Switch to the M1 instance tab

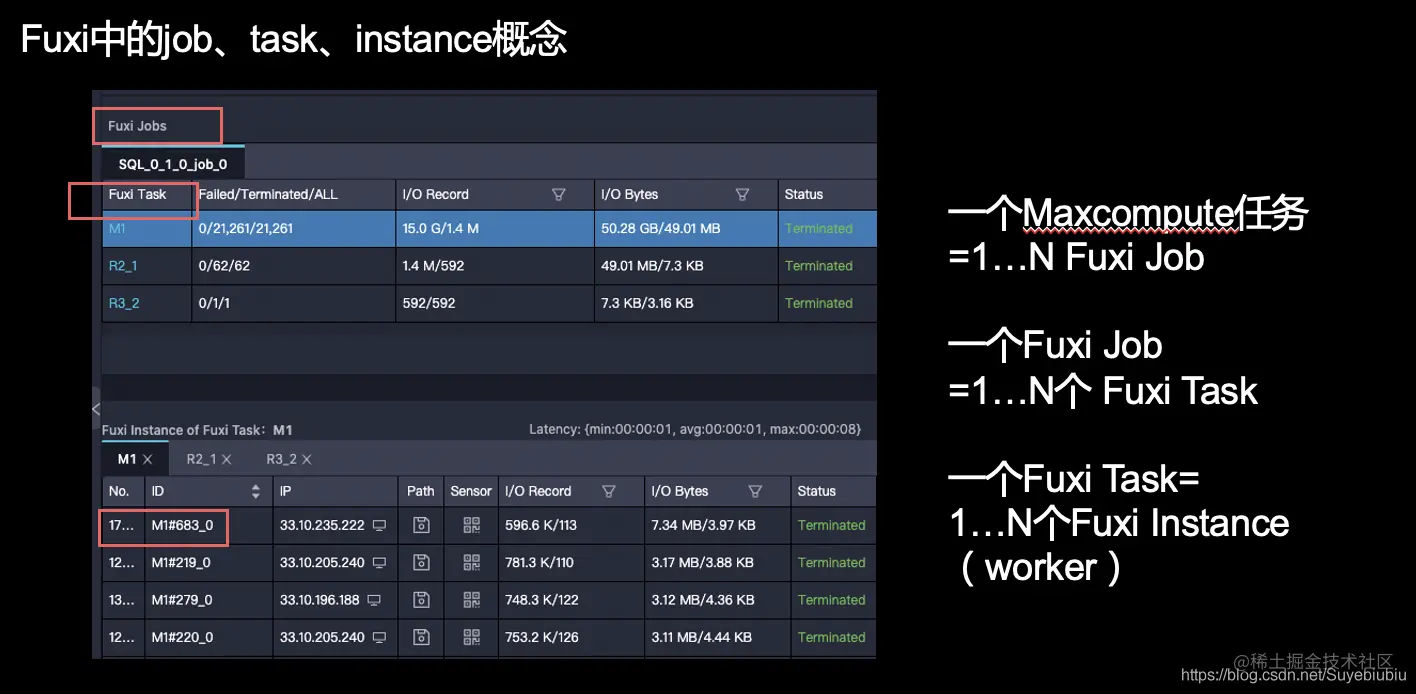127,459
